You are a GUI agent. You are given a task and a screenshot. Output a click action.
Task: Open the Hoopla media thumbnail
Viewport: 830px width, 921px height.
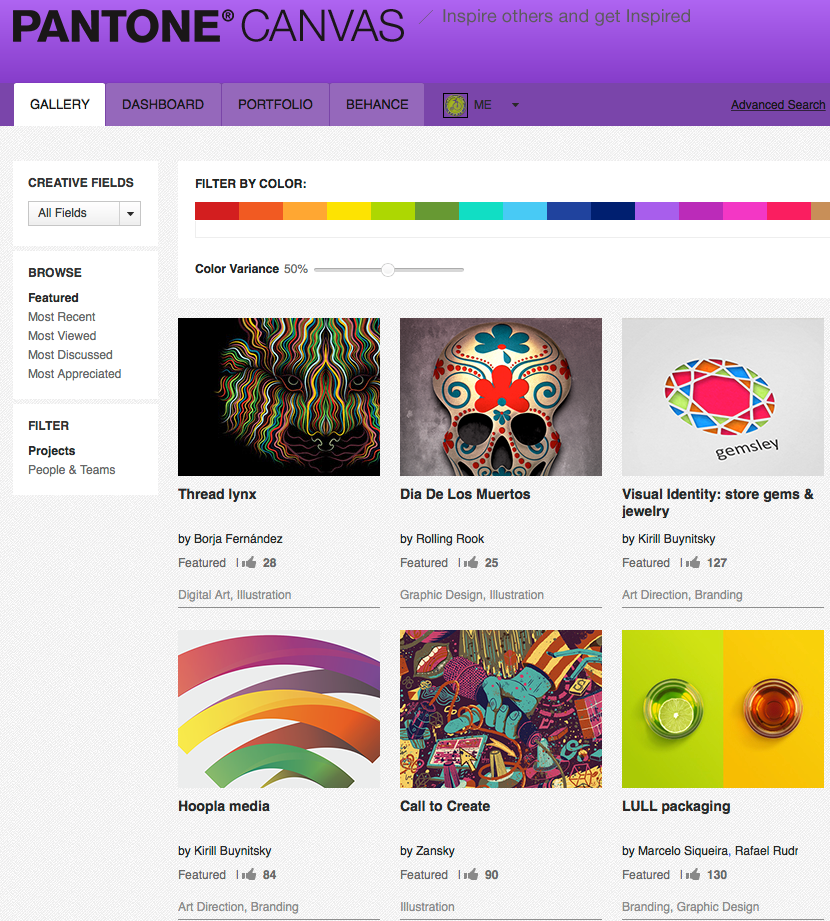coord(279,709)
